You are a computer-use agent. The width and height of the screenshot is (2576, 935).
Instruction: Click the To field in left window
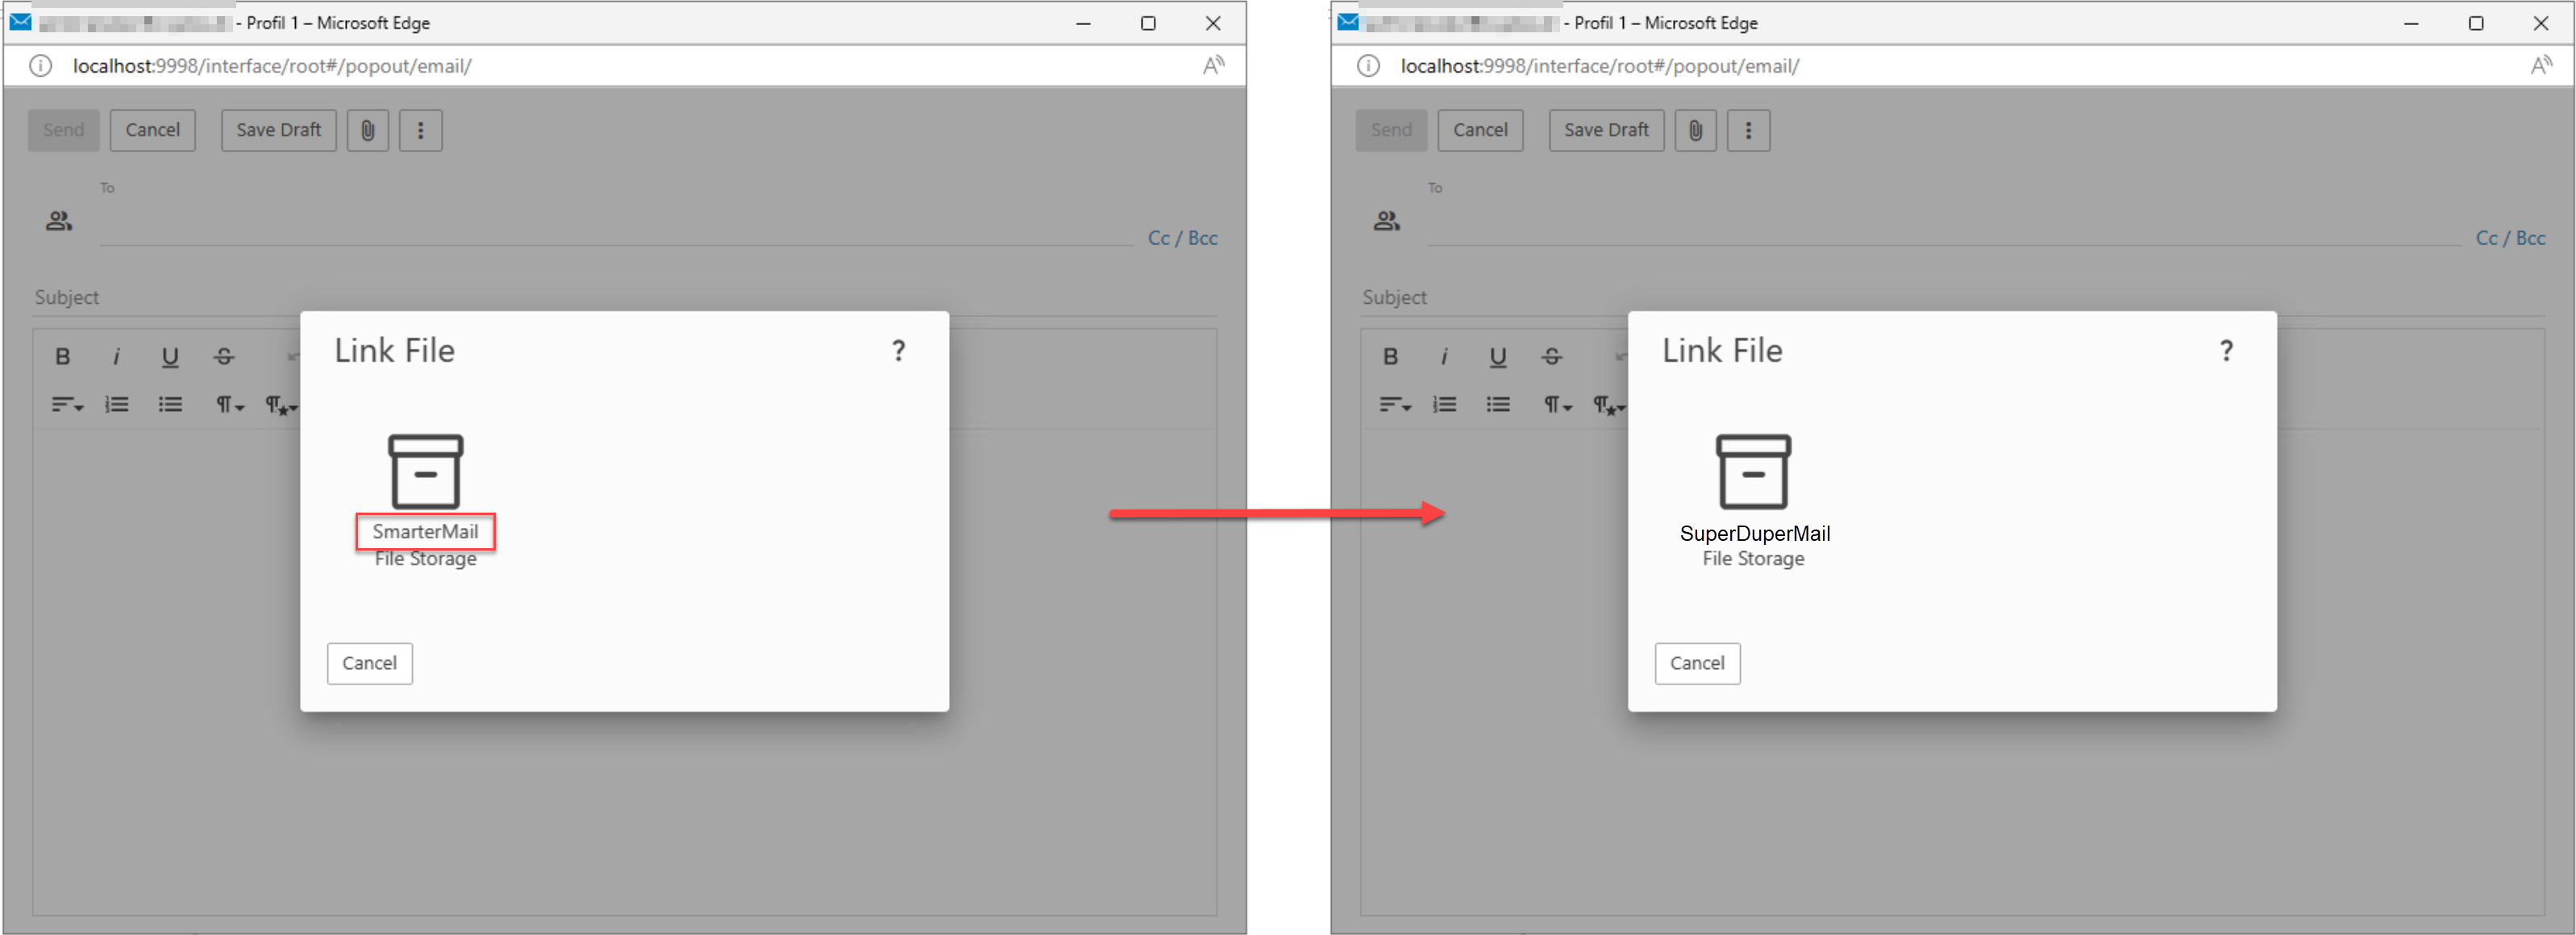[x=616, y=222]
